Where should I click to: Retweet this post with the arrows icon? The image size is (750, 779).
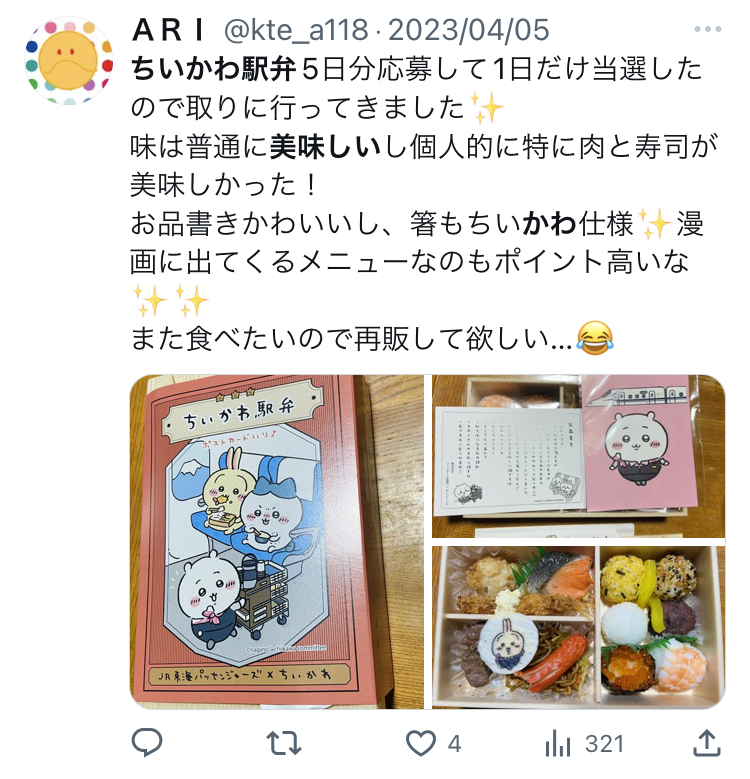pyautogui.click(x=284, y=744)
